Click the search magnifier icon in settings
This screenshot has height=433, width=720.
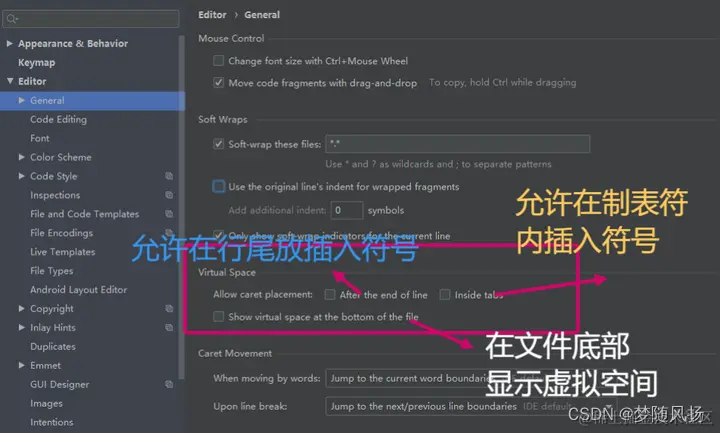coord(12,19)
